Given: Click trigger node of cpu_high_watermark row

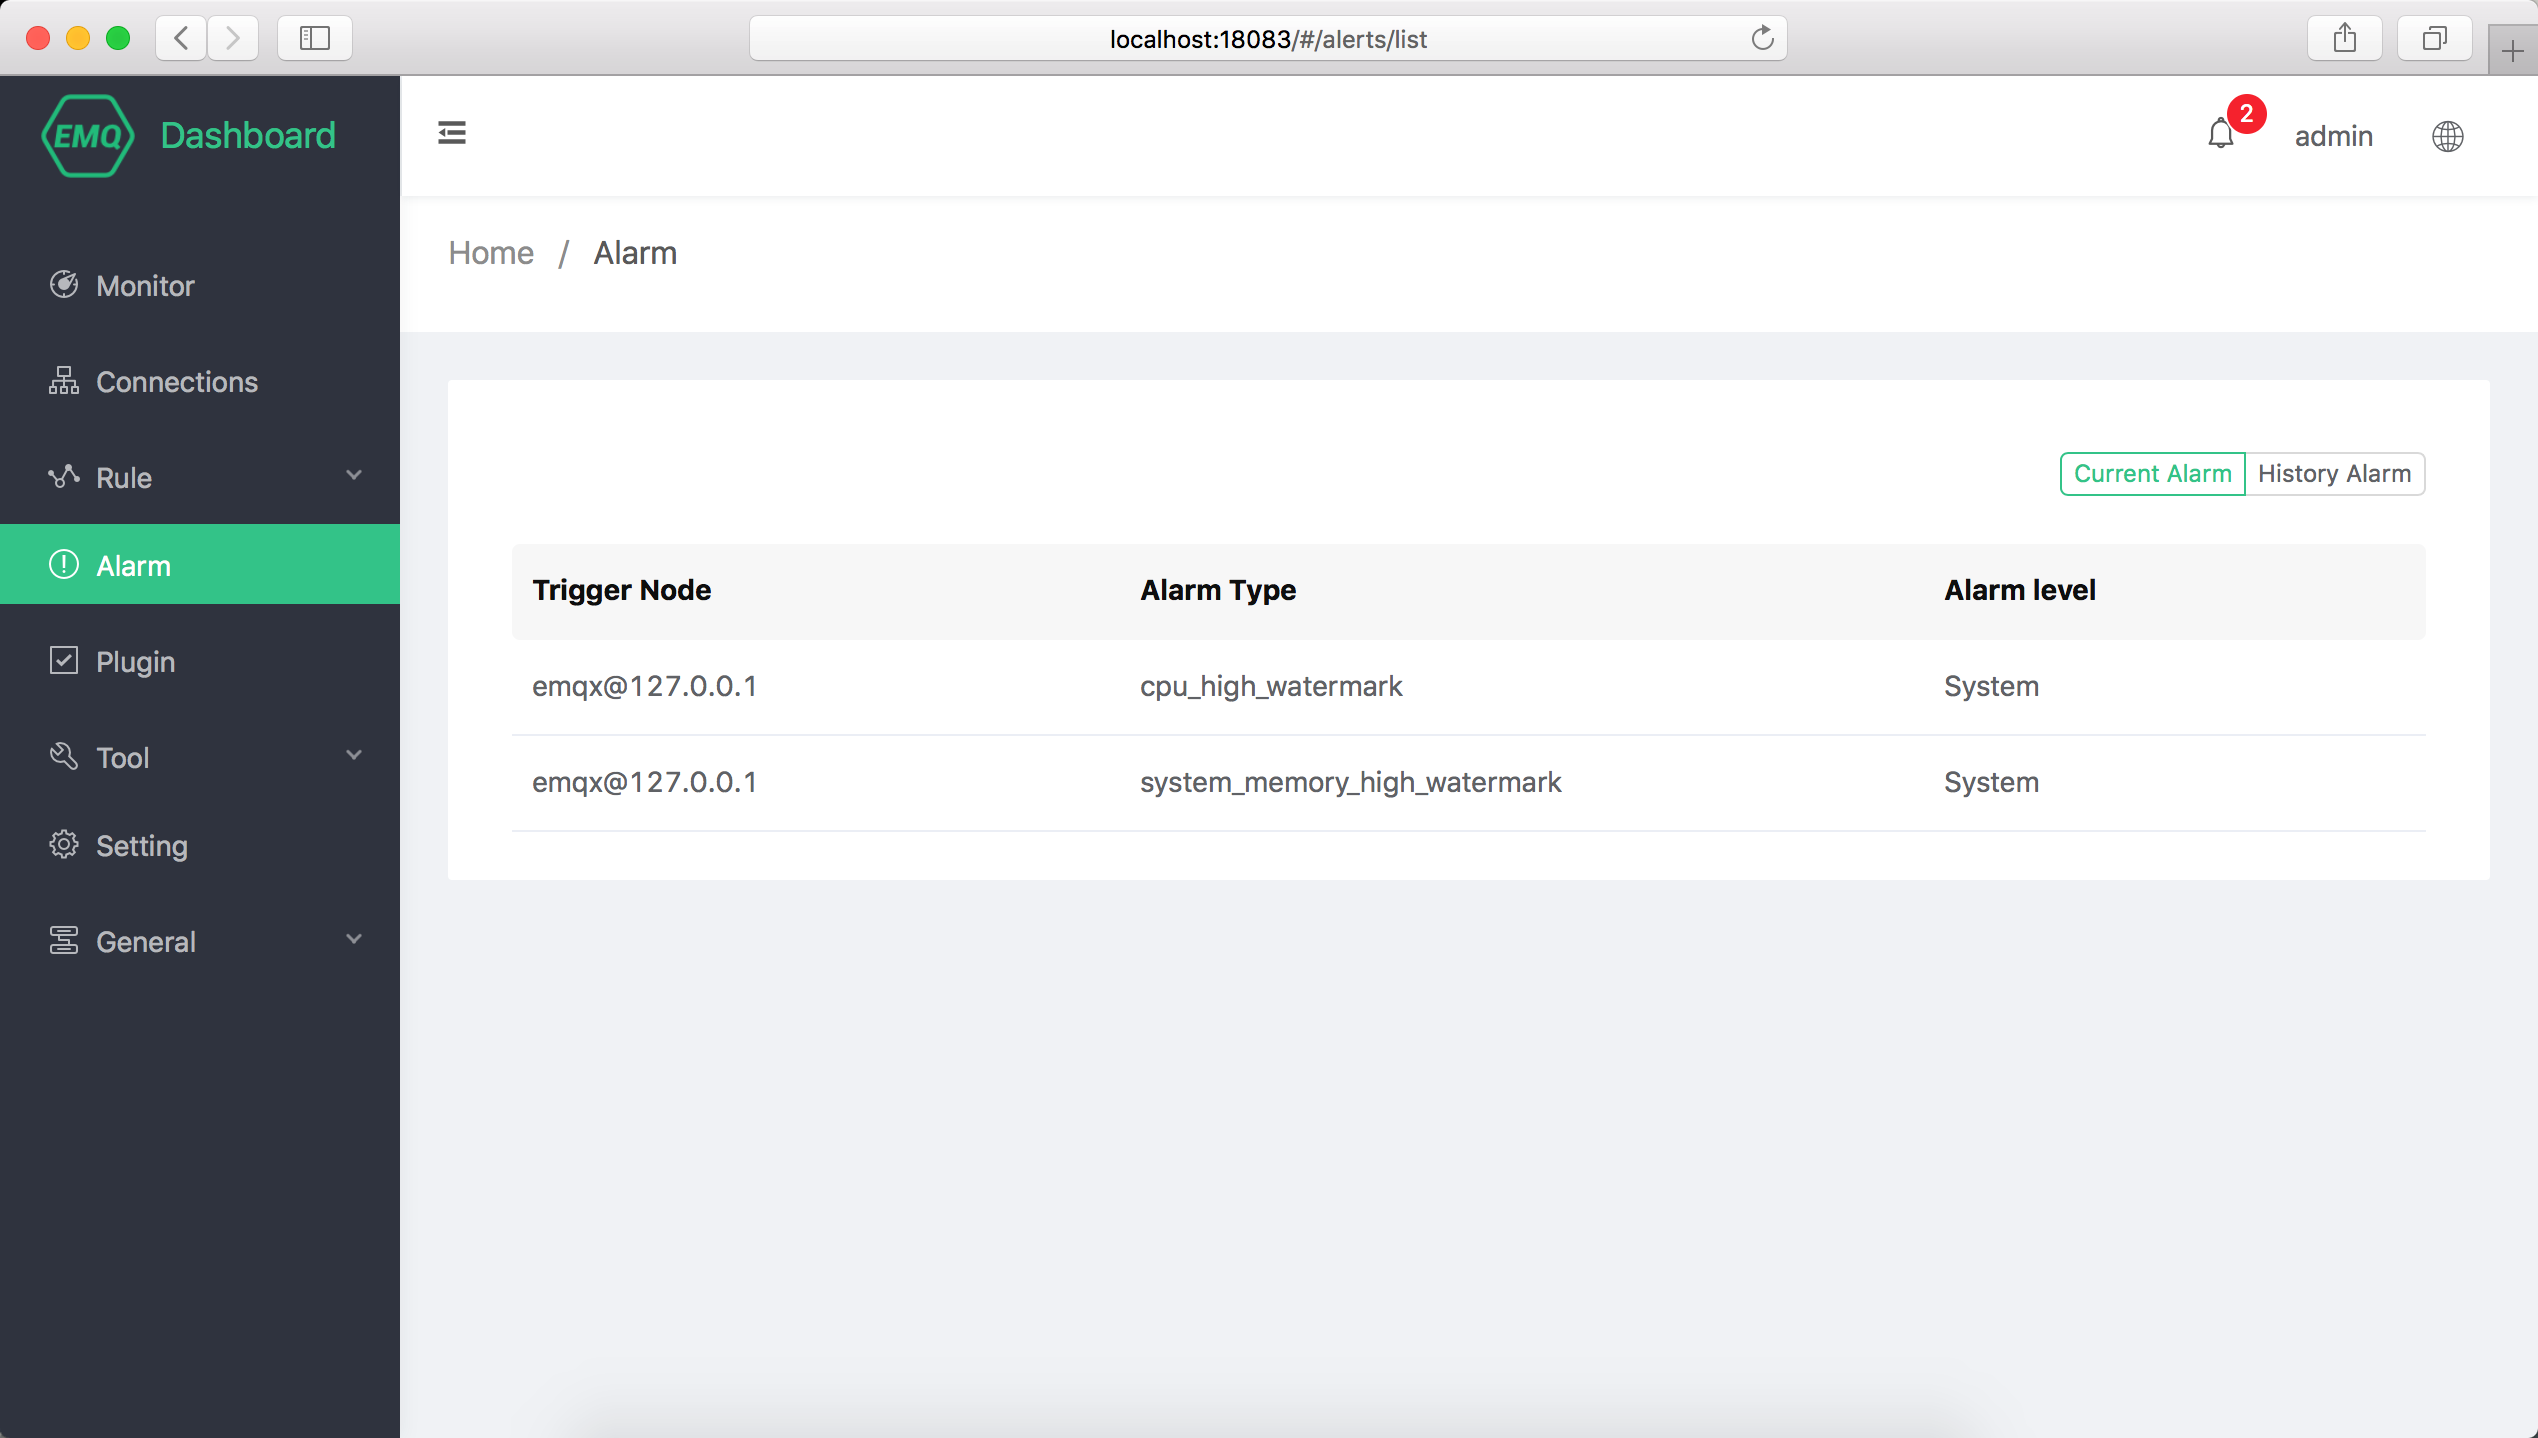Looking at the screenshot, I should tap(644, 686).
